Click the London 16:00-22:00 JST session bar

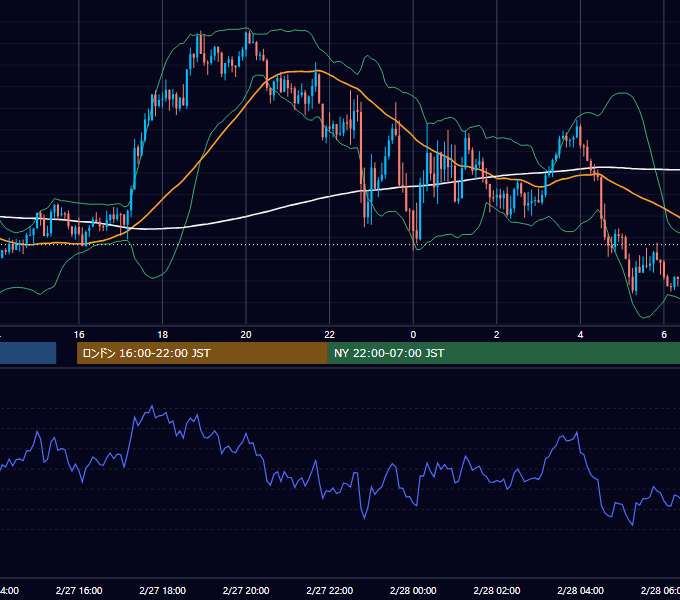(202, 353)
